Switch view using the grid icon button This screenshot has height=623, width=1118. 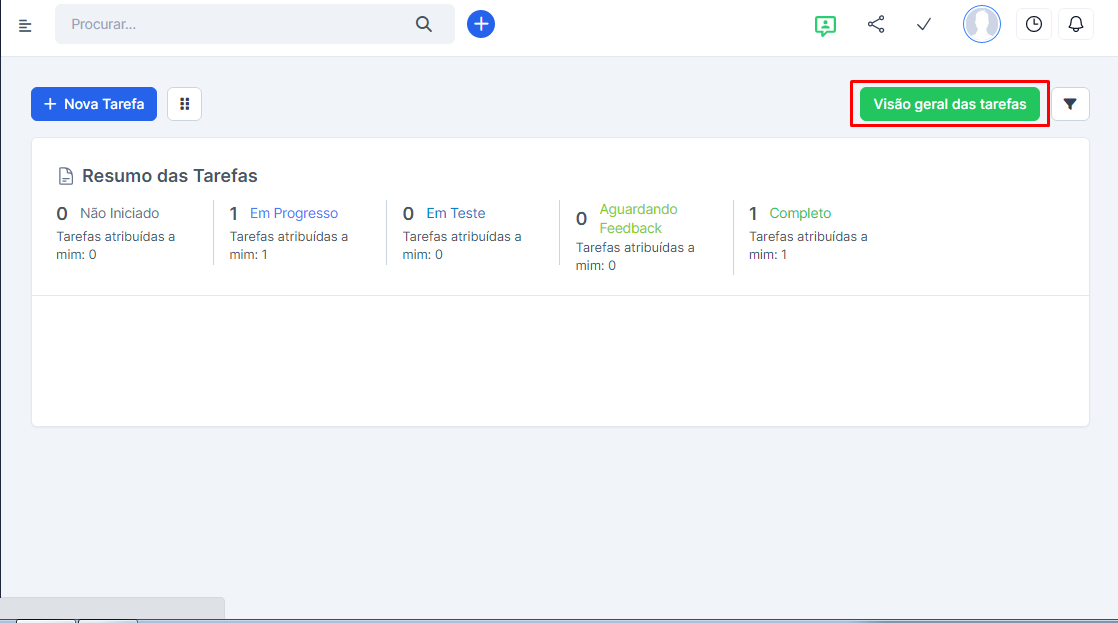(184, 104)
